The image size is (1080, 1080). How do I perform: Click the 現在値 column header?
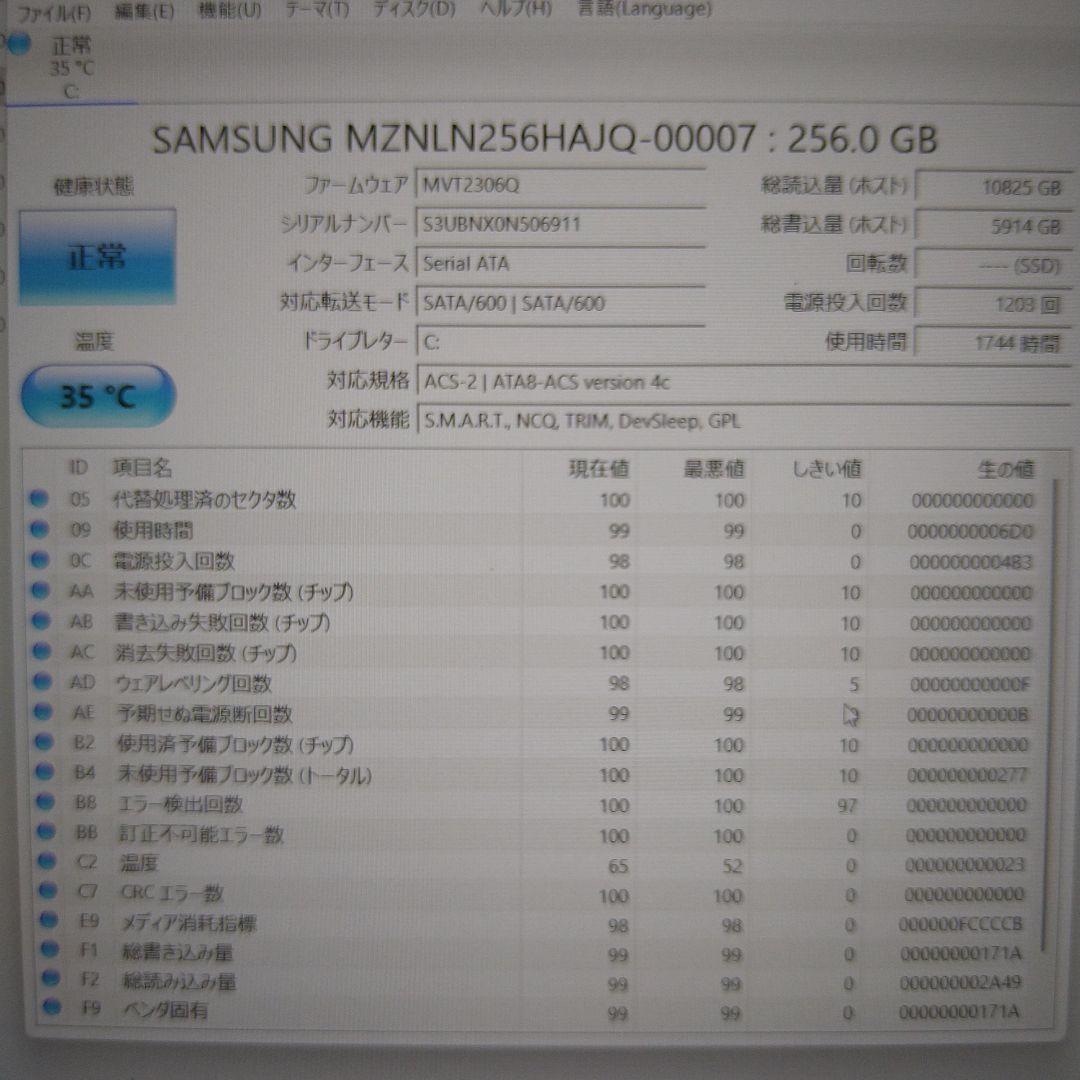[x=599, y=469]
